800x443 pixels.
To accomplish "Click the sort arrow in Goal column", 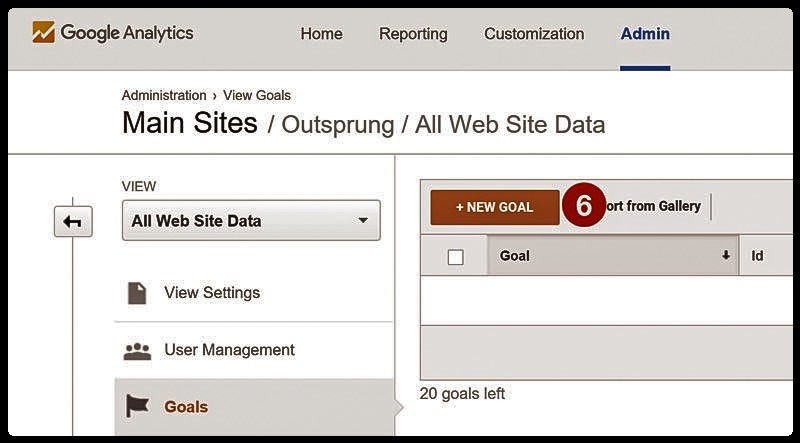I will (x=726, y=256).
